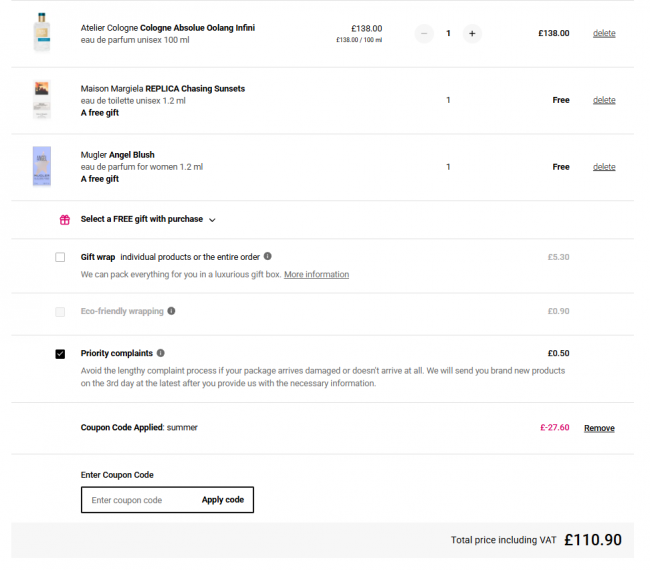Remove the applied summer coupon
The width and height of the screenshot is (650, 570).
[x=599, y=428]
